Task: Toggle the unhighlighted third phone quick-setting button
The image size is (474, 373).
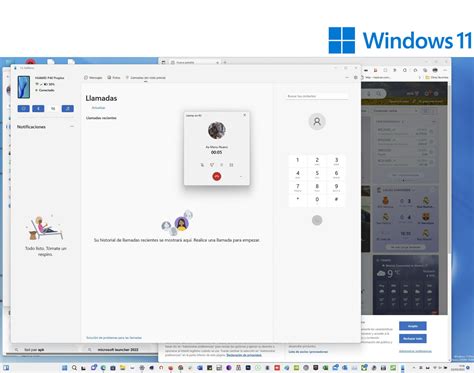Action: 53,109
